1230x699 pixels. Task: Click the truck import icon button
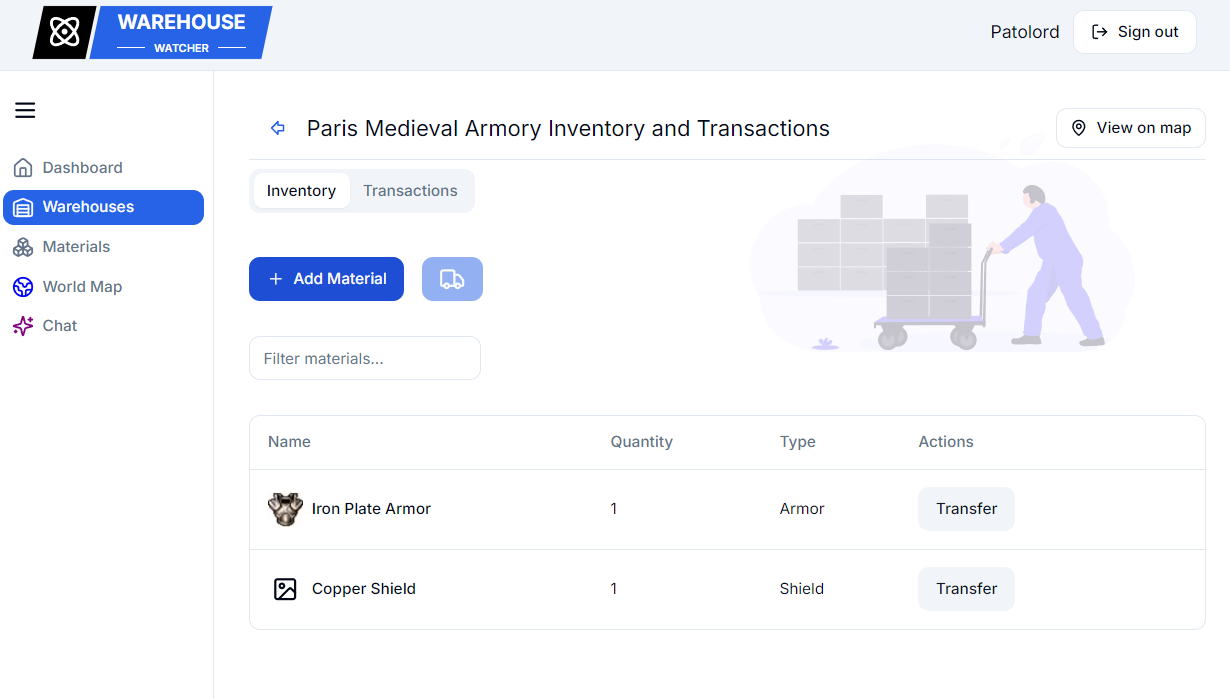452,279
